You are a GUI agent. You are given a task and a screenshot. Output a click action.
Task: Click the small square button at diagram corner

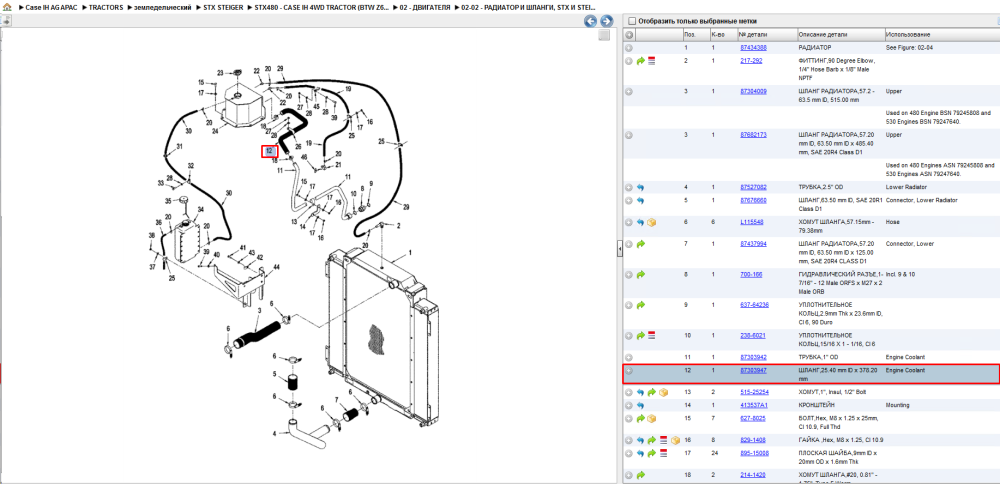[x=604, y=35]
